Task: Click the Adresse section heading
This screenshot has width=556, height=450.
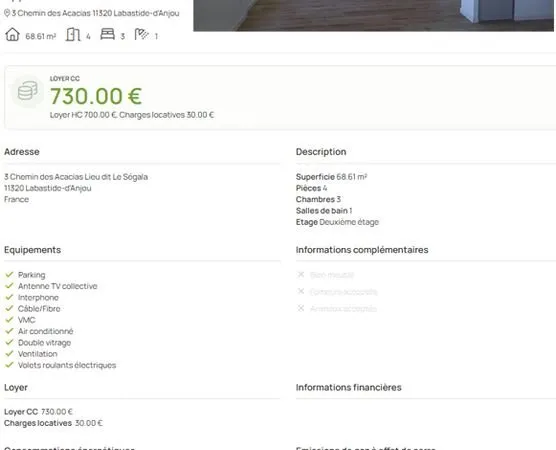Action: pos(22,152)
